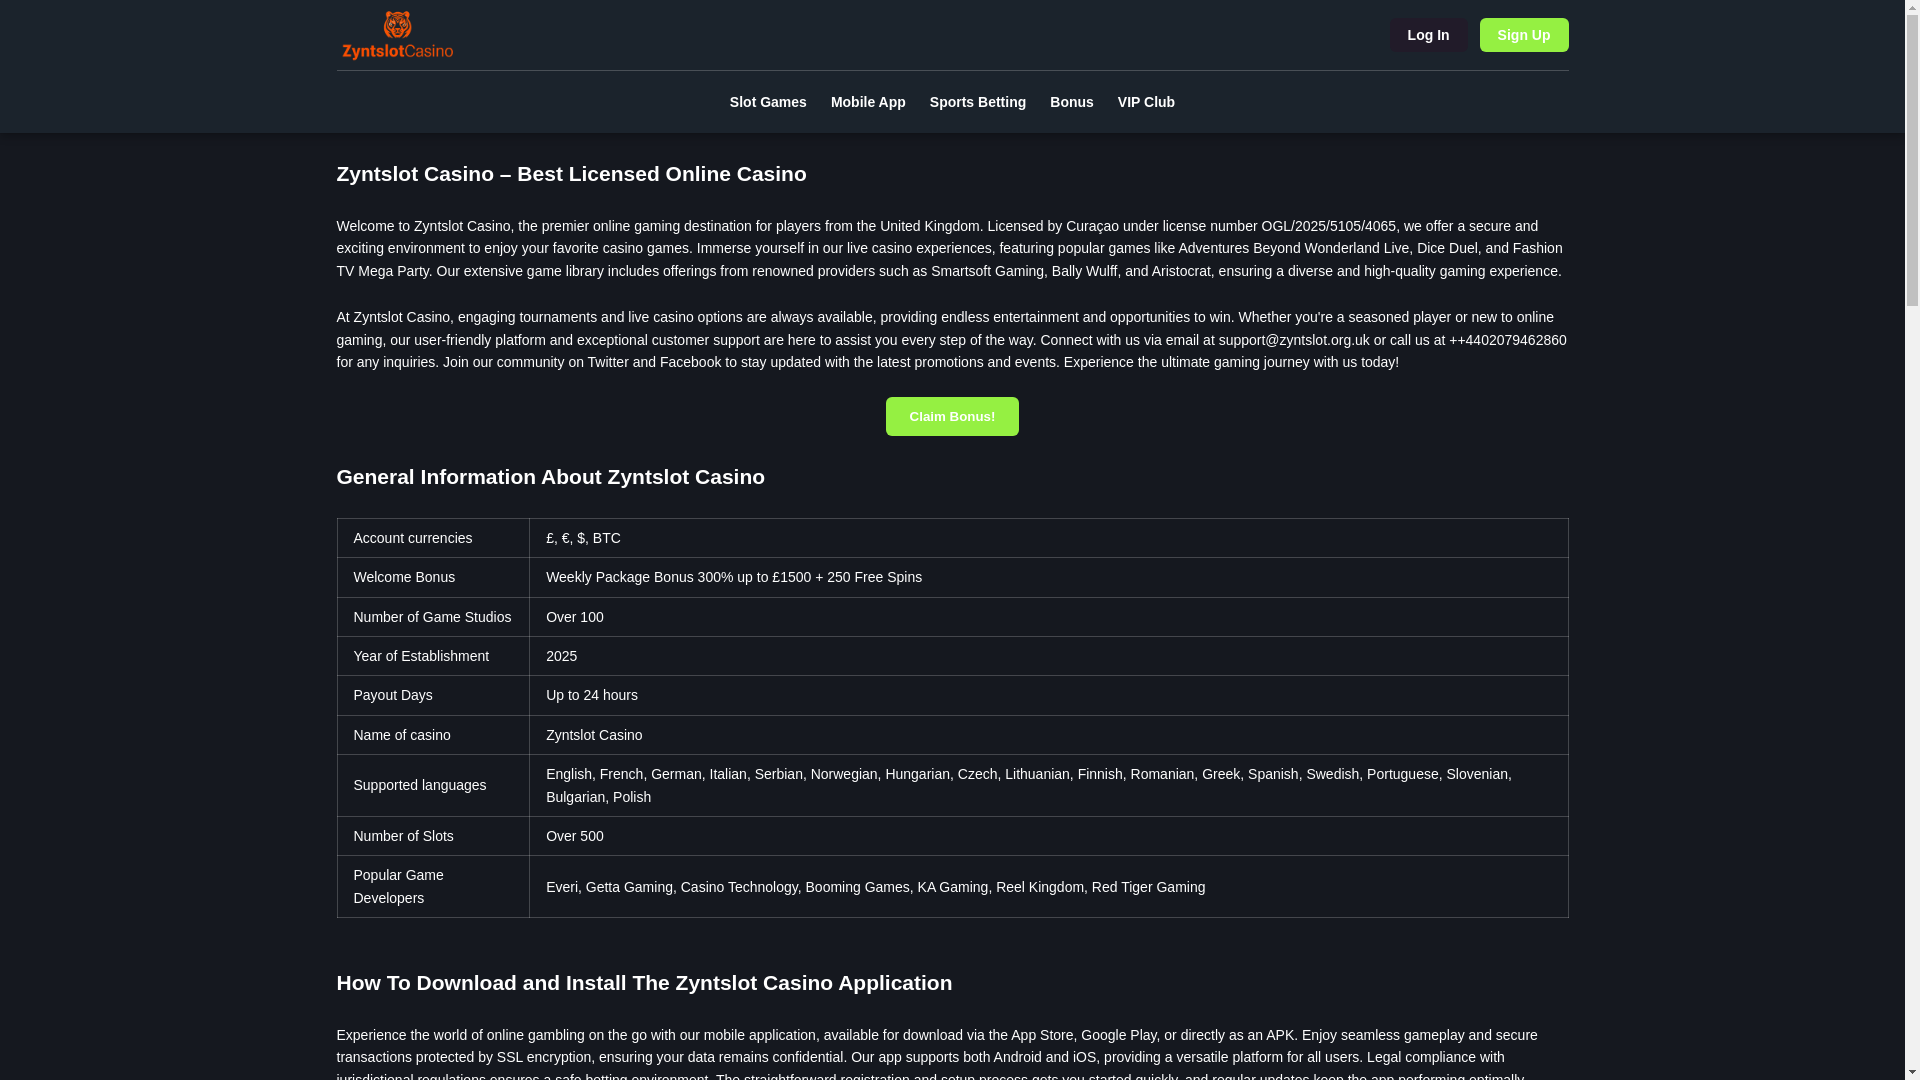Click the 'Payout Days' table cell
This screenshot has width=1920, height=1080.
coord(433,695)
